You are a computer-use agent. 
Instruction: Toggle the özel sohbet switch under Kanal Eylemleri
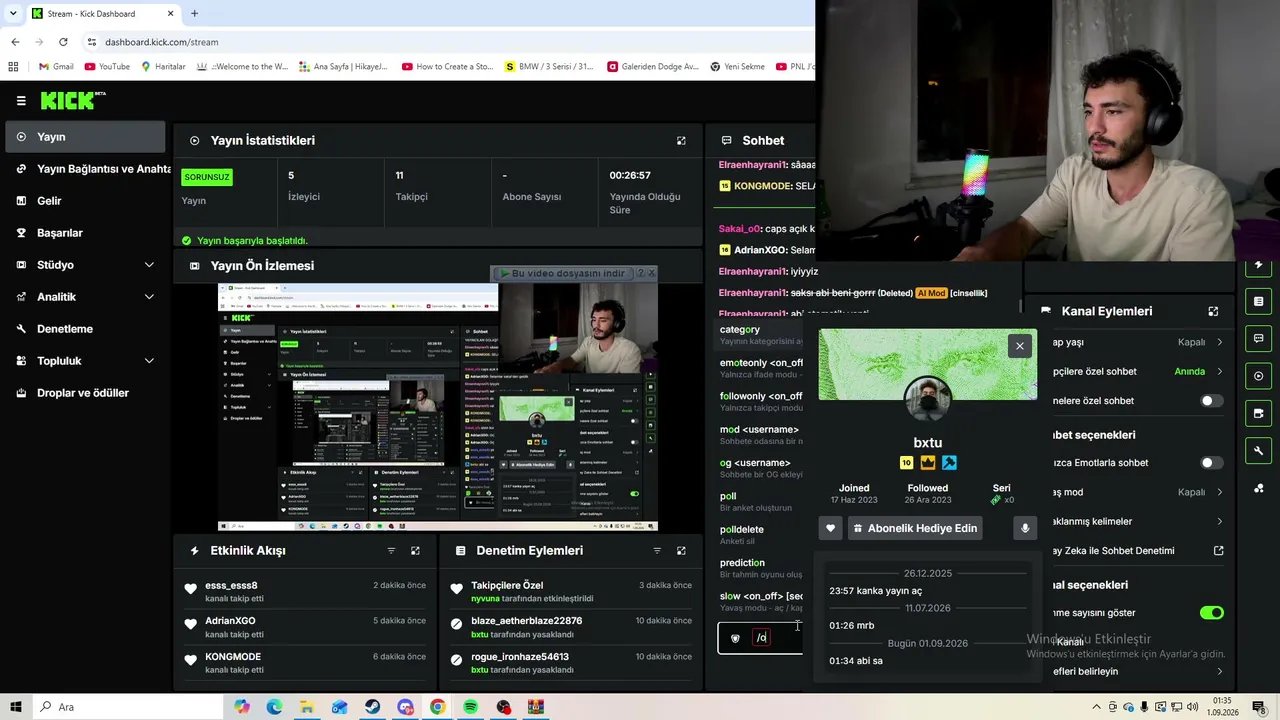click(1211, 401)
